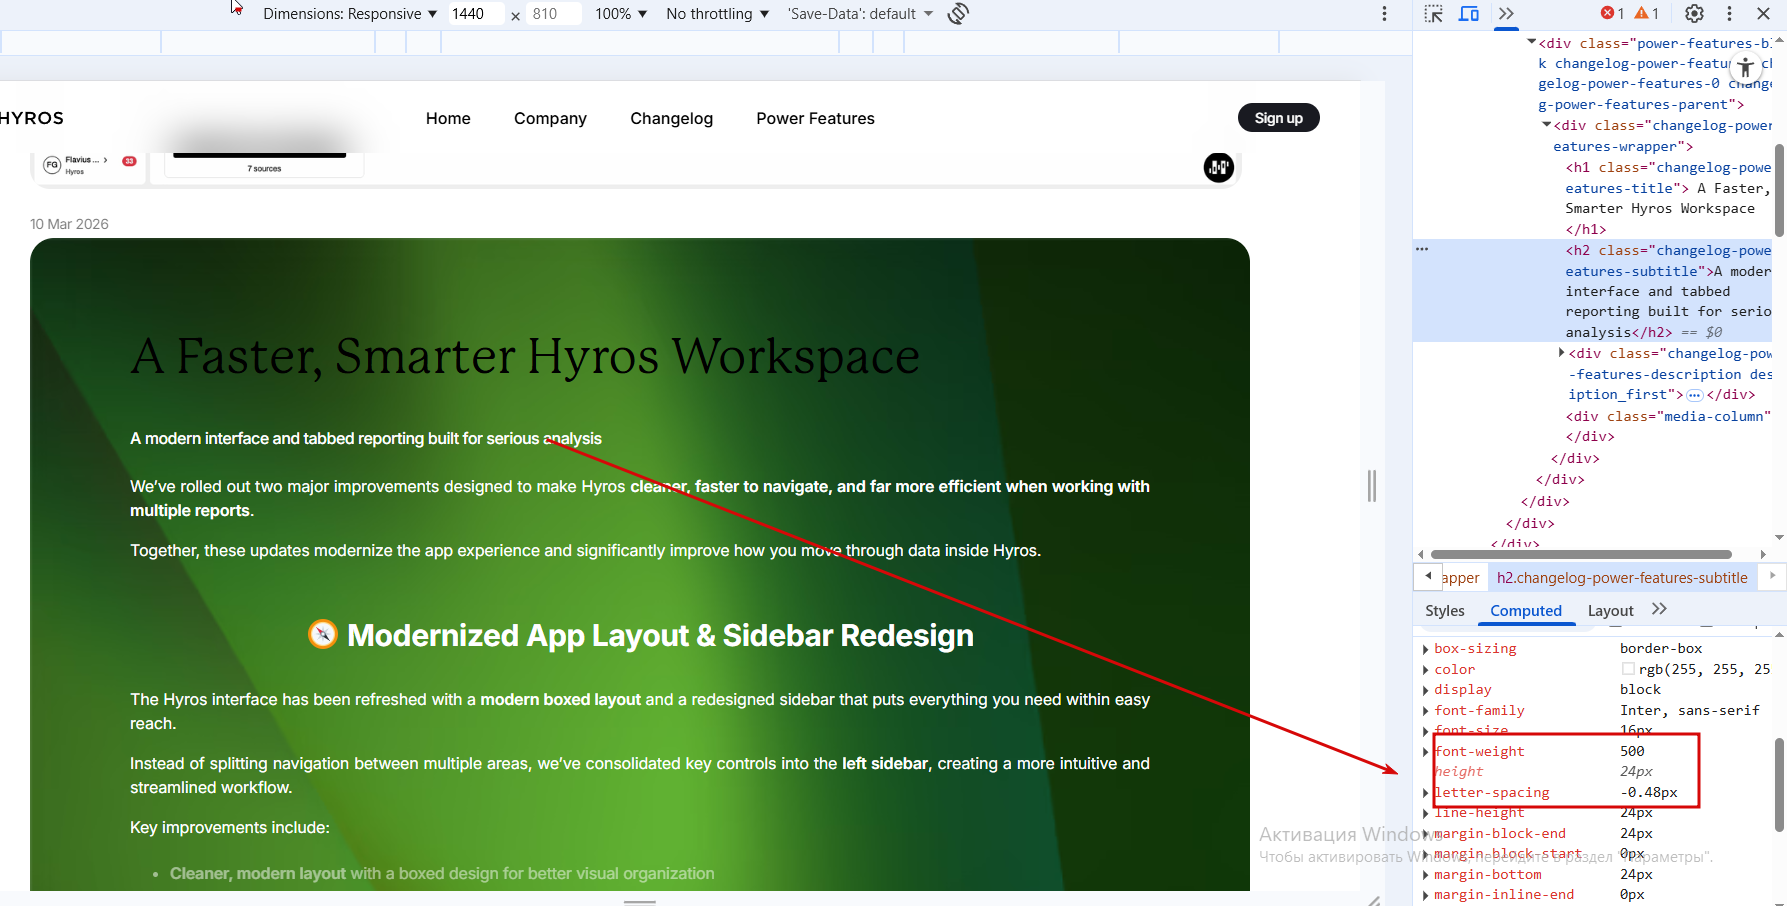This screenshot has height=906, width=1787.
Task: Click the Sign up button
Action: [1278, 118]
